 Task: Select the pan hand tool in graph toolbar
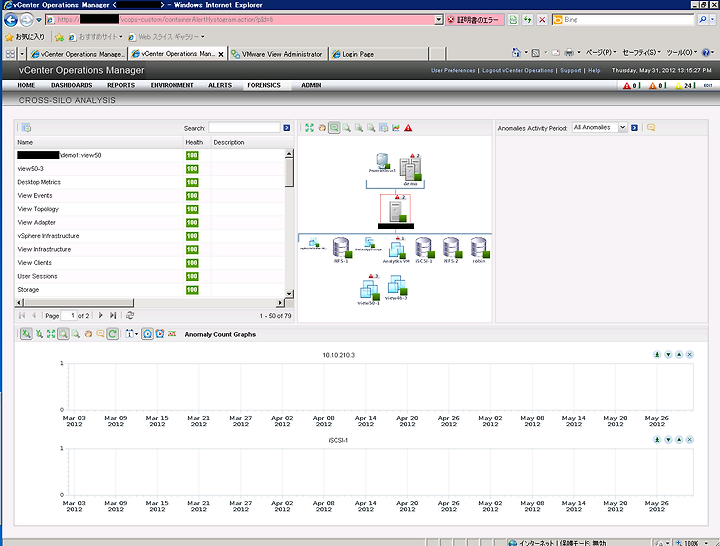pyautogui.click(x=88, y=334)
